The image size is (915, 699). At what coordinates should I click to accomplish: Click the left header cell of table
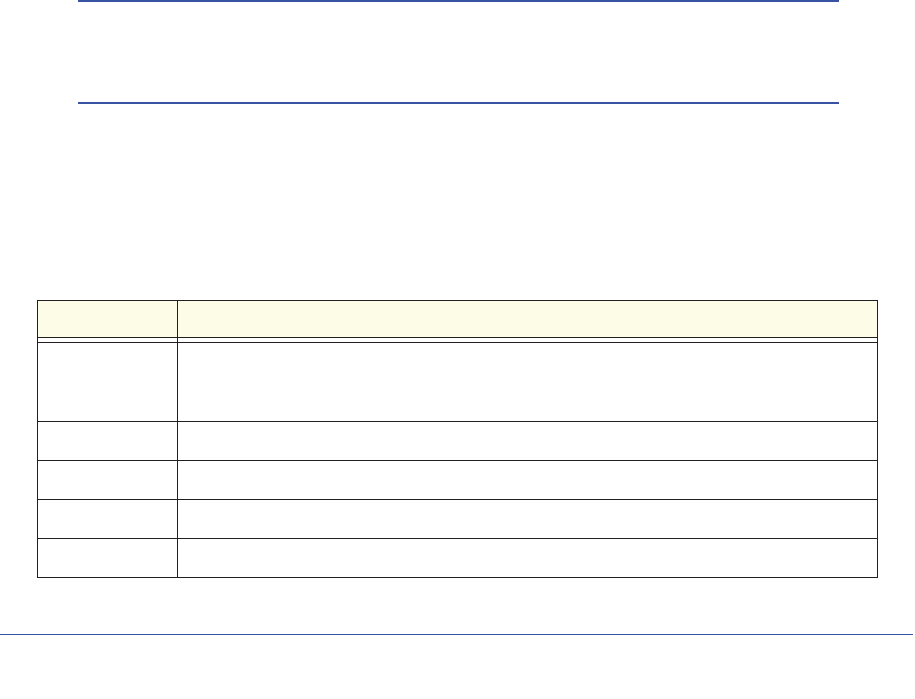107,319
